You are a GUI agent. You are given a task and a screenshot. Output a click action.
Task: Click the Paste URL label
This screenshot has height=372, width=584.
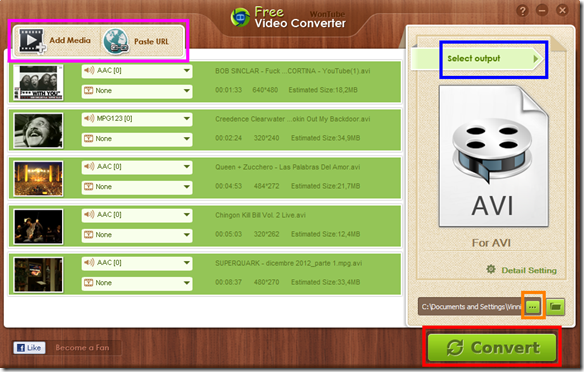[151, 41]
